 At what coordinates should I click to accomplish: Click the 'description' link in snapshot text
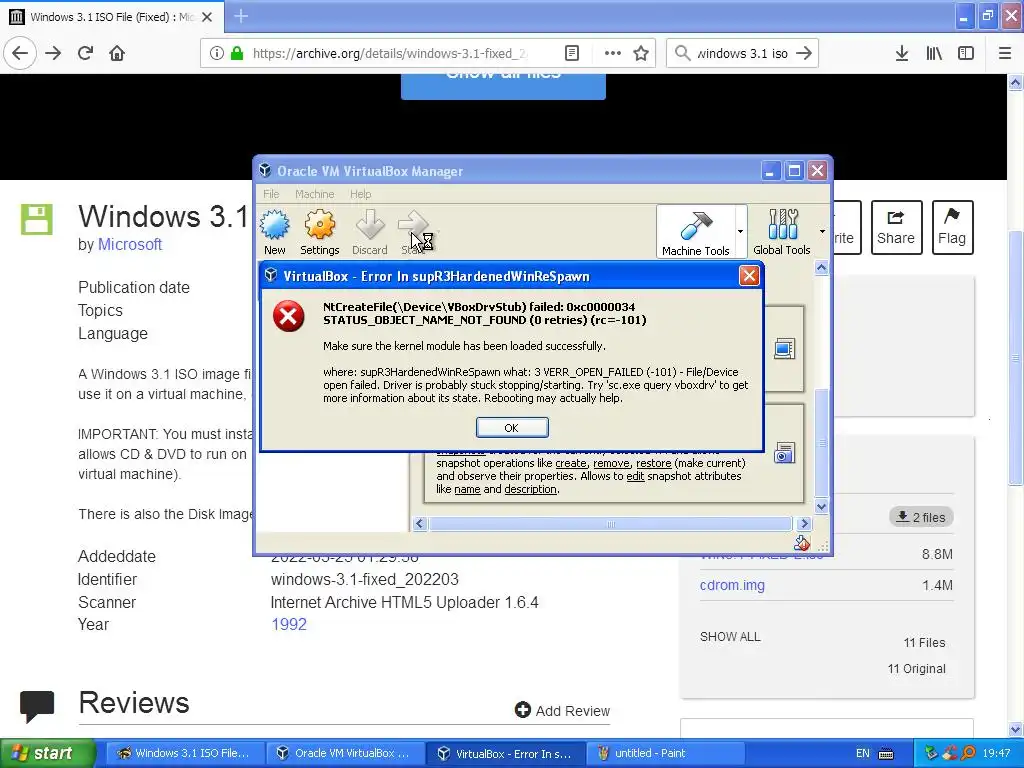coord(530,489)
